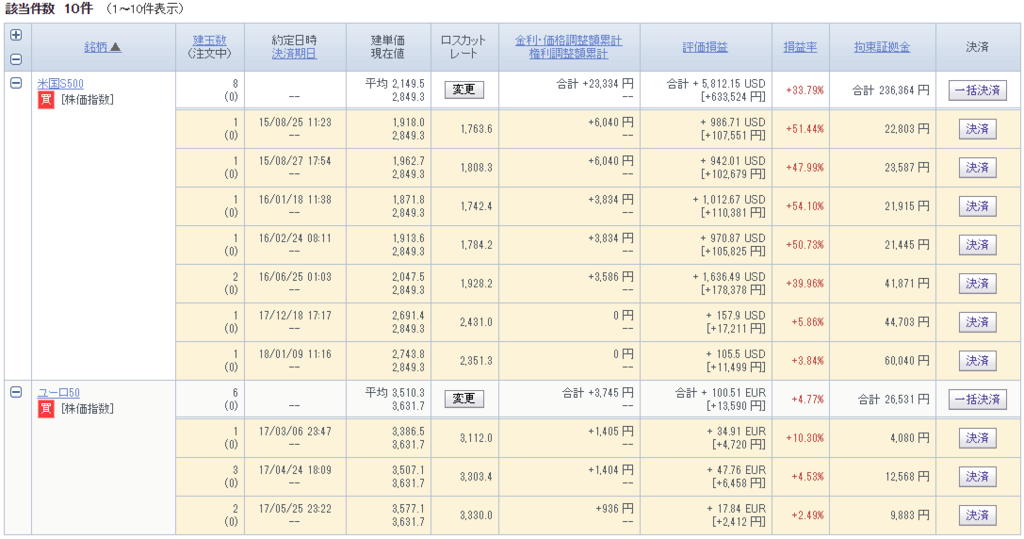Collapse all rows with header minus icon

(16, 59)
